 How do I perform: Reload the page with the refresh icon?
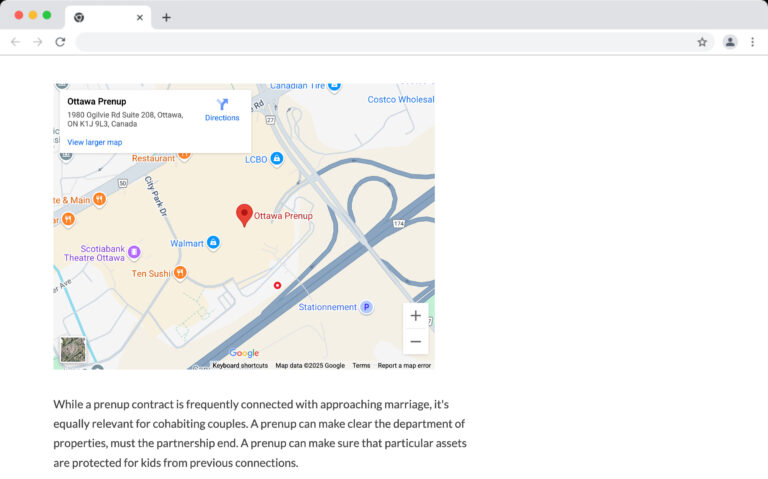(60, 42)
